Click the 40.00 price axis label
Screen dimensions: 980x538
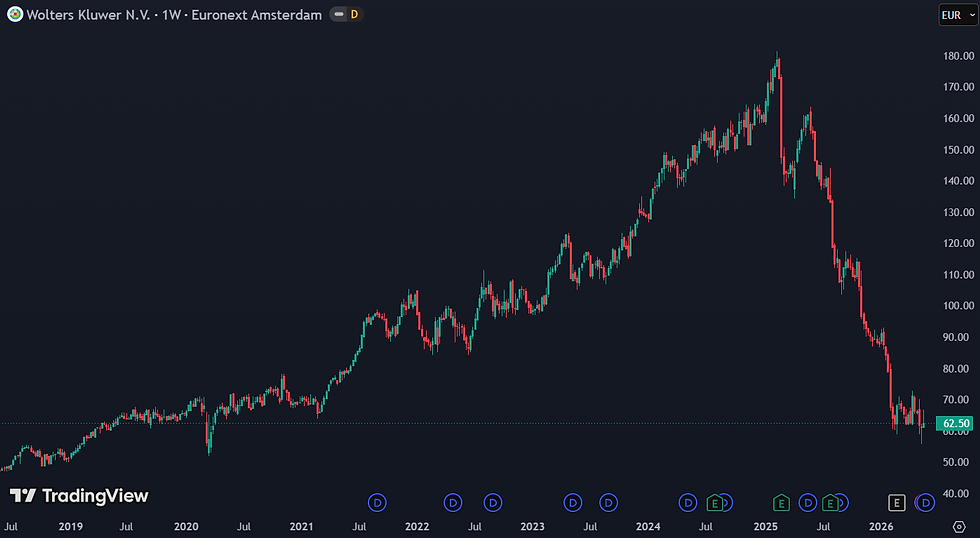coord(957,494)
